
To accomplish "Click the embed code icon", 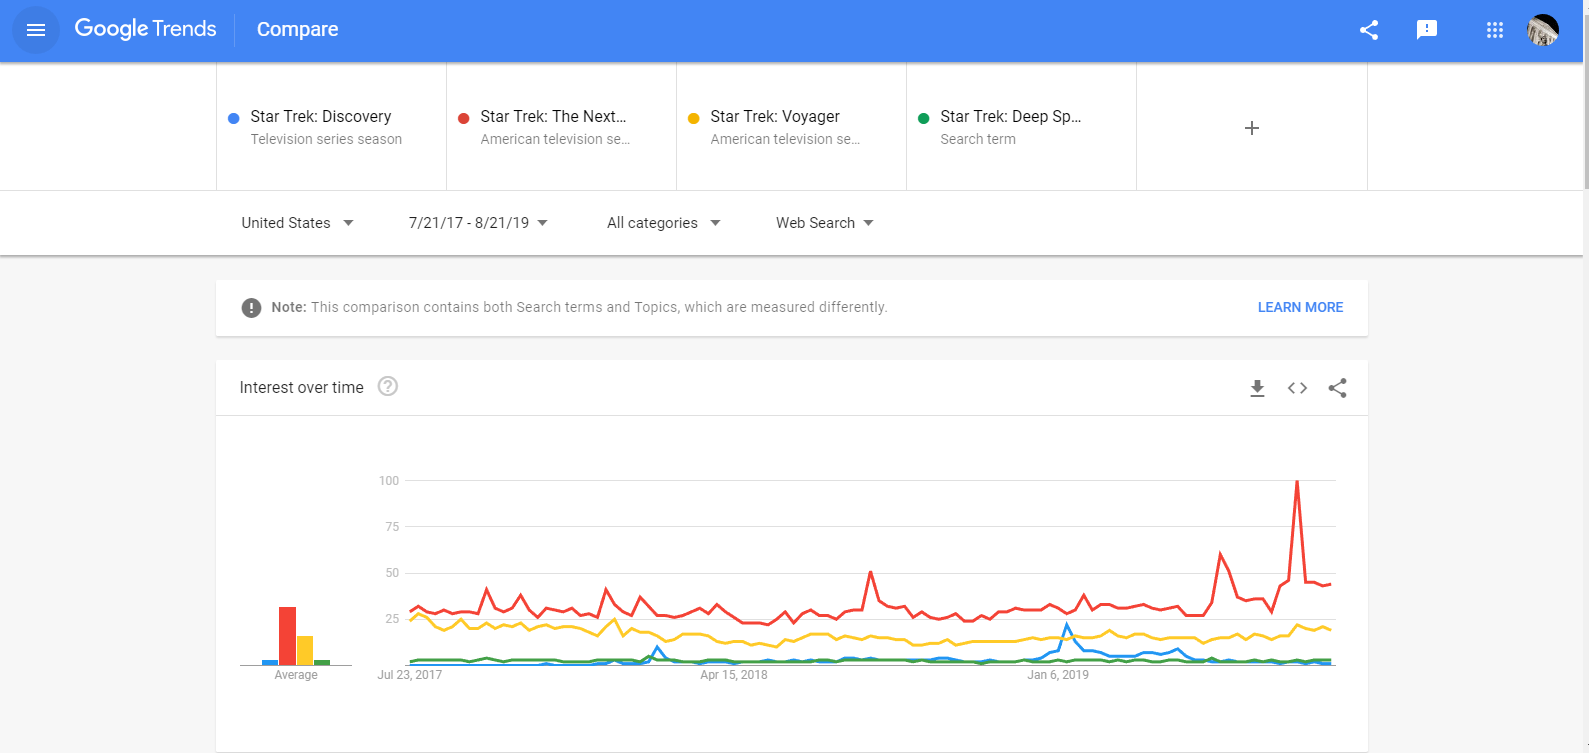I will click(1297, 388).
